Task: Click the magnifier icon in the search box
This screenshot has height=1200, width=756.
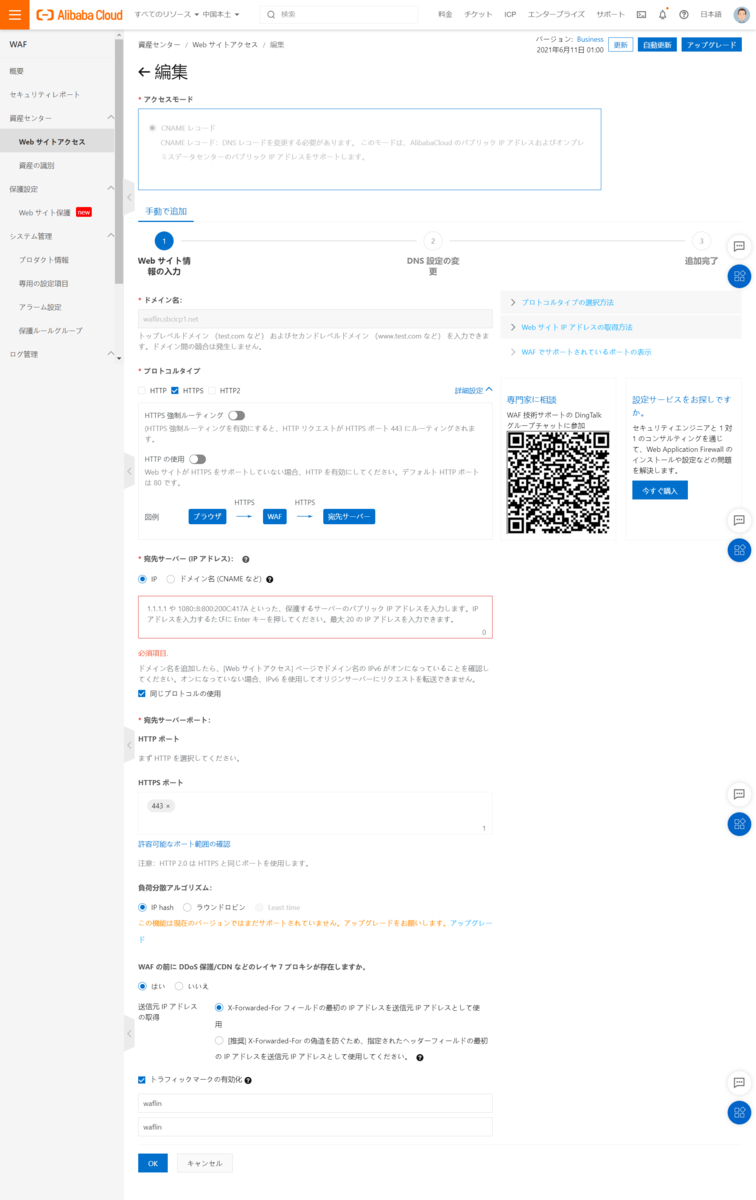Action: click(x=272, y=15)
